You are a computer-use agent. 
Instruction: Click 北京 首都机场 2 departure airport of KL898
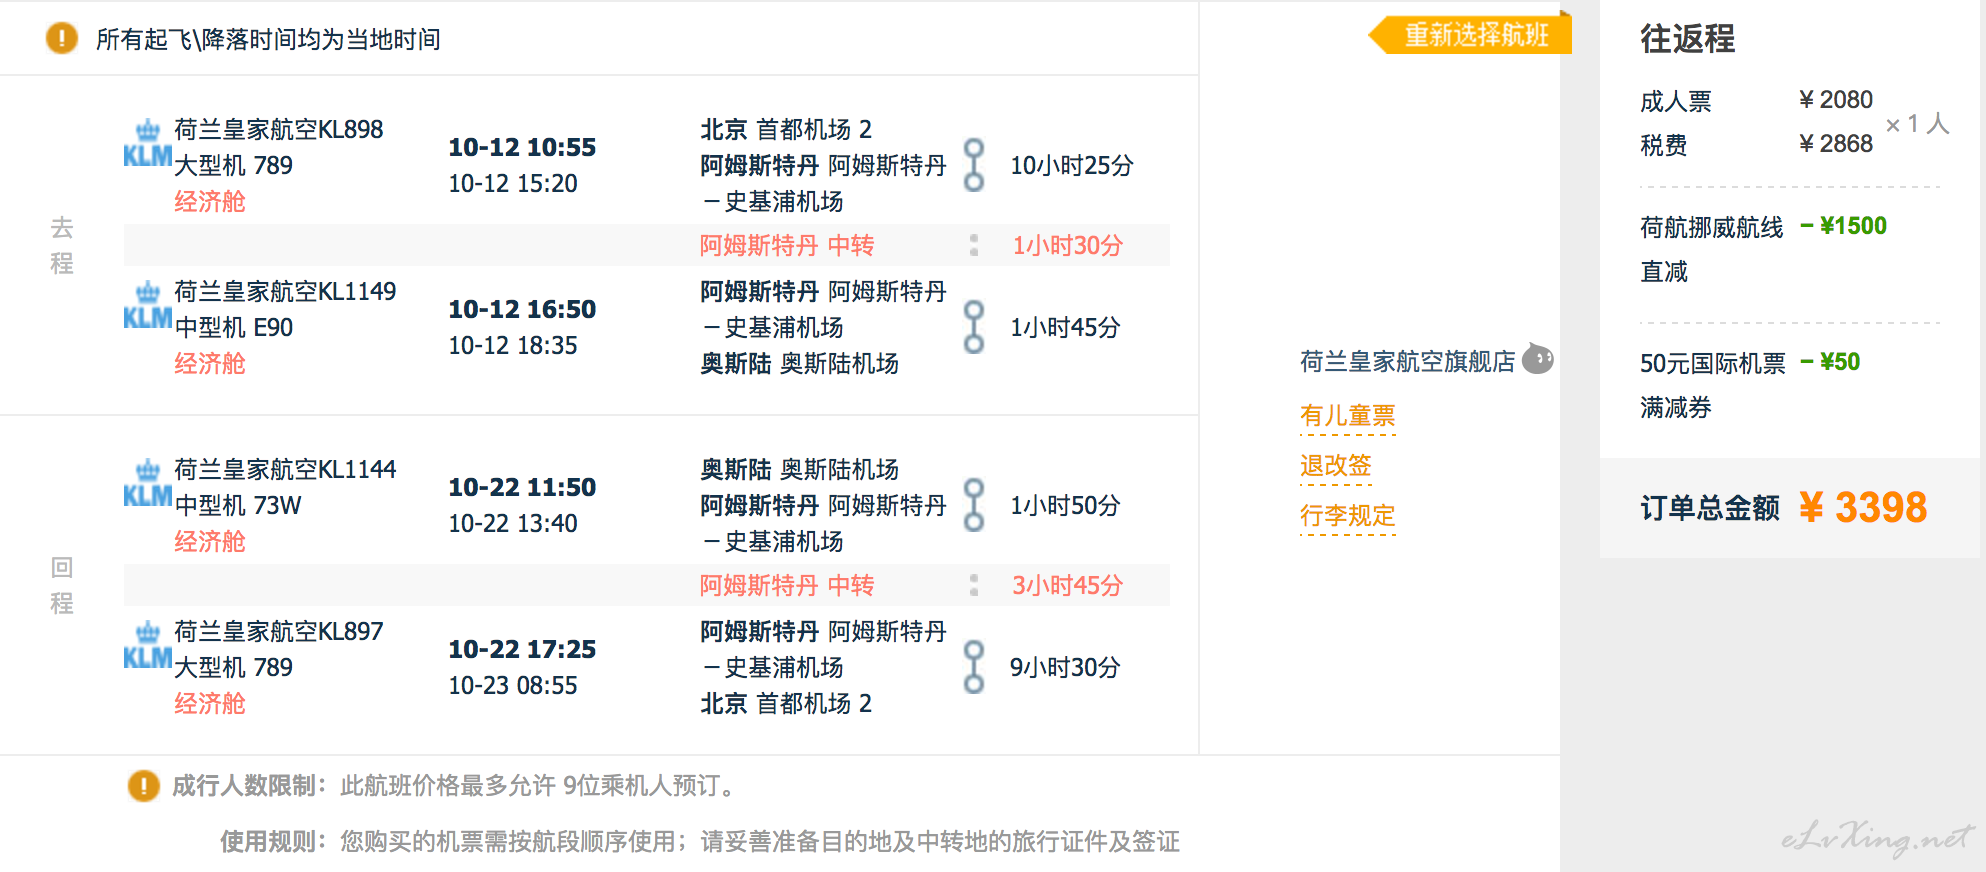tap(786, 129)
